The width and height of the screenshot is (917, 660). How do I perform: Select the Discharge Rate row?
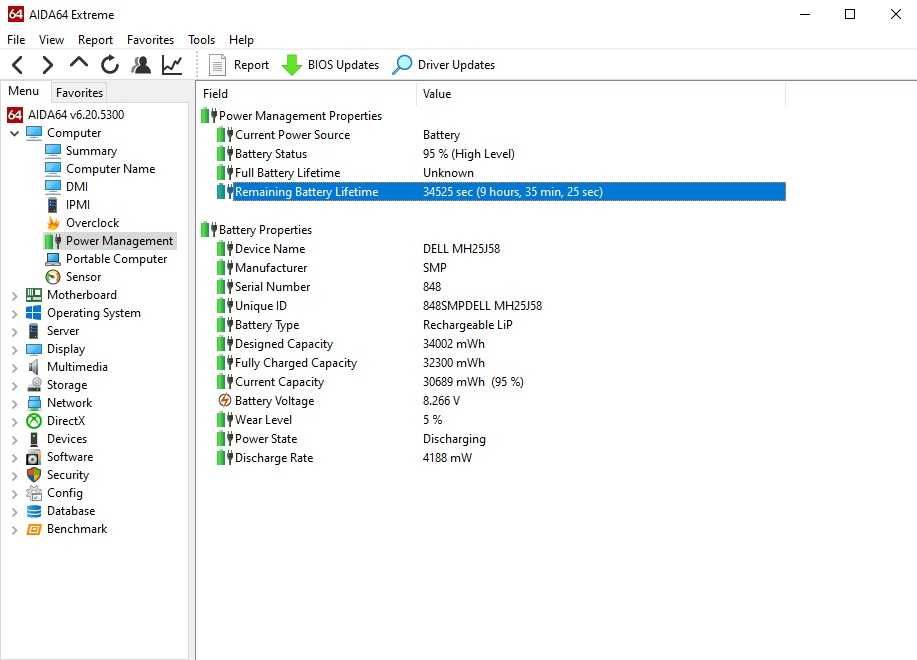(502, 458)
